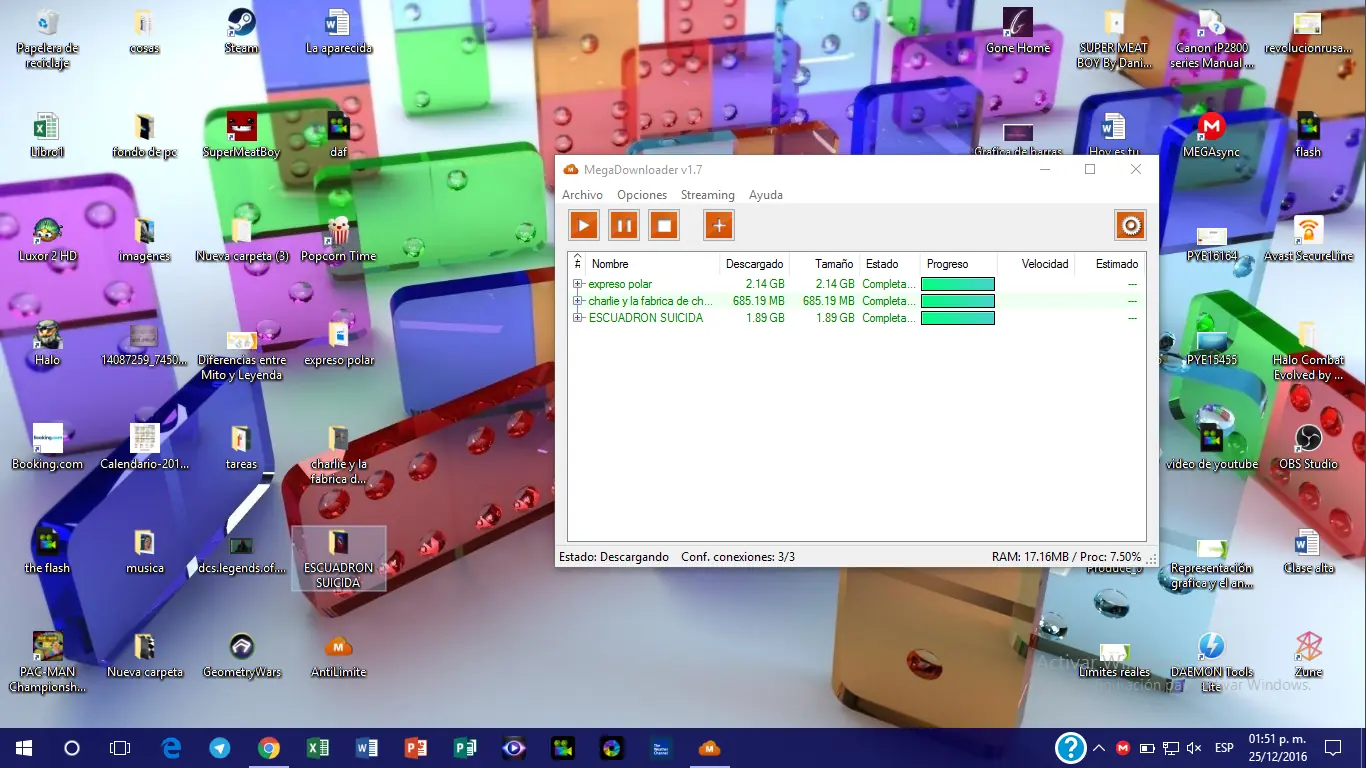Viewport: 1366px width, 768px height.
Task: Select the 'the flash' desktop video icon
Action: (47, 550)
